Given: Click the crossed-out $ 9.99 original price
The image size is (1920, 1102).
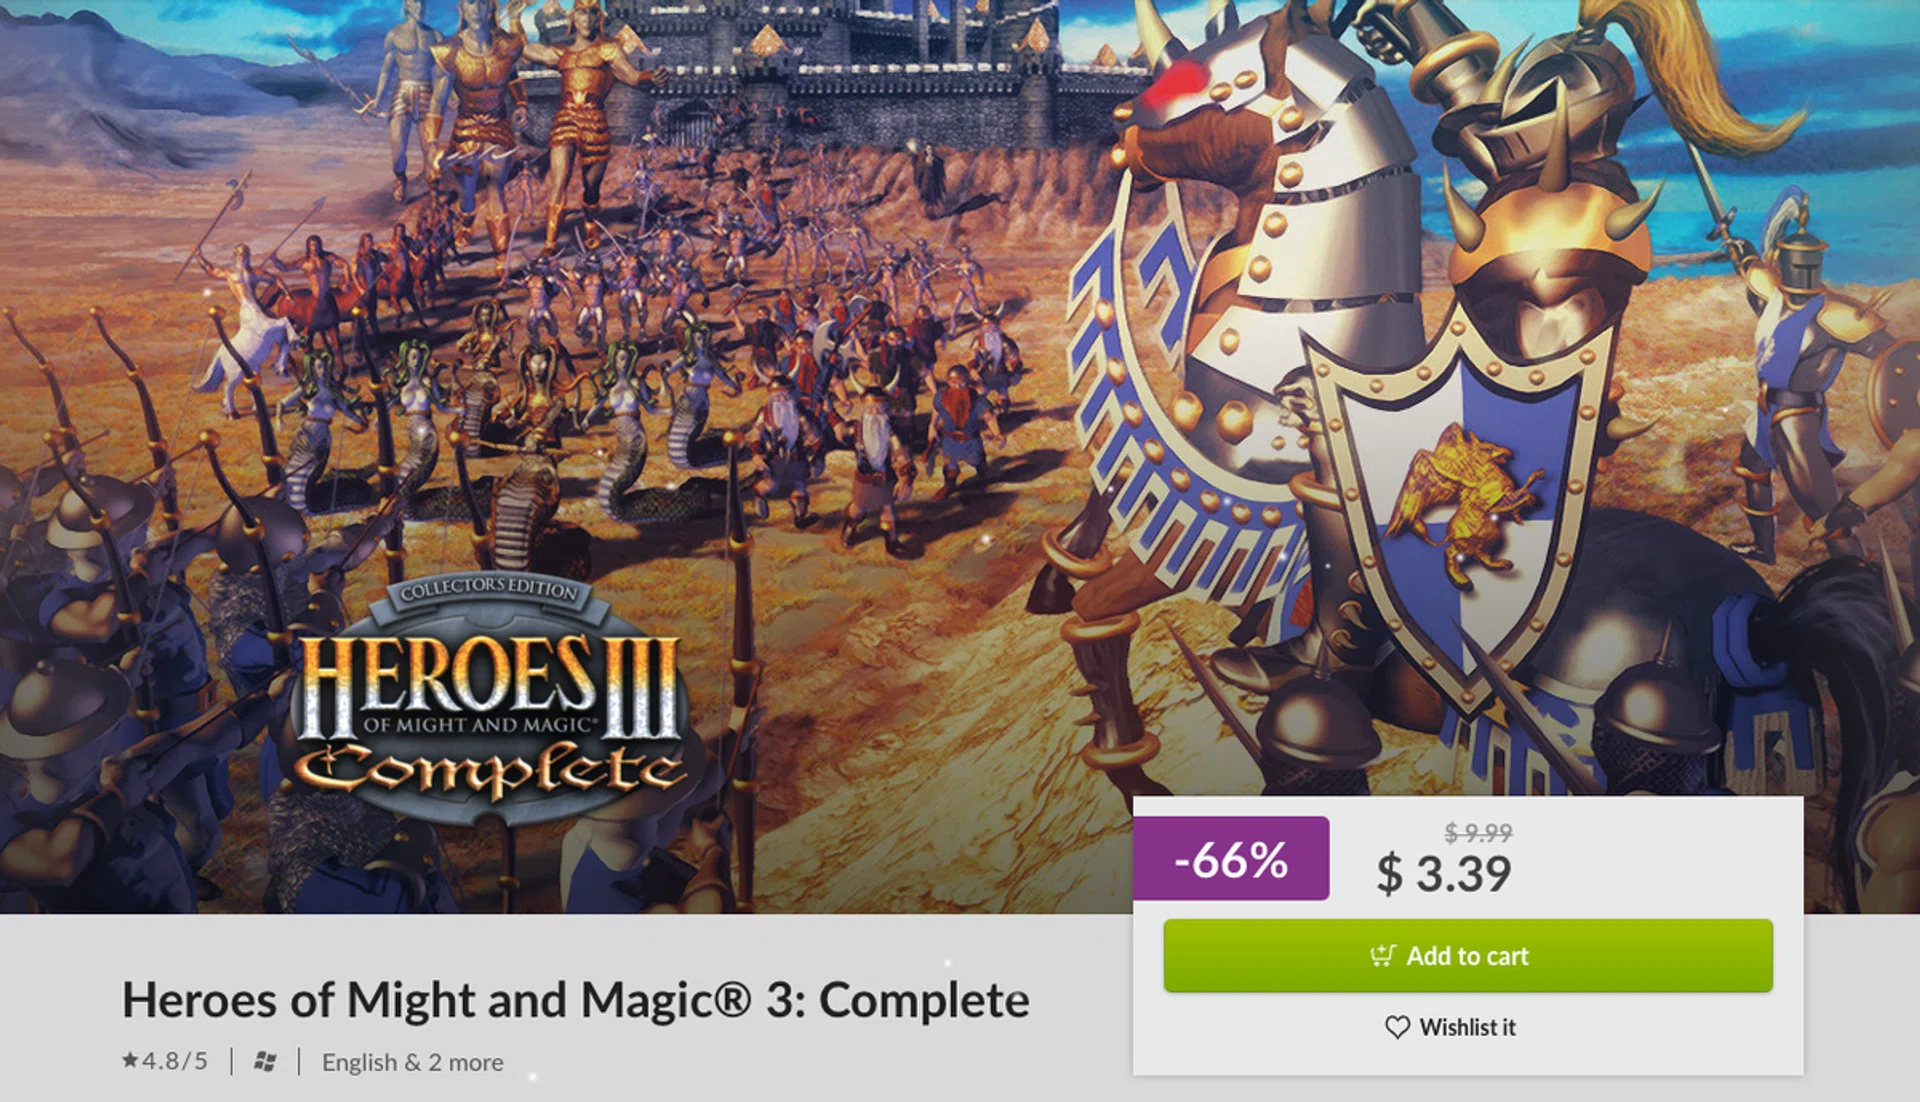Looking at the screenshot, I should [1478, 832].
